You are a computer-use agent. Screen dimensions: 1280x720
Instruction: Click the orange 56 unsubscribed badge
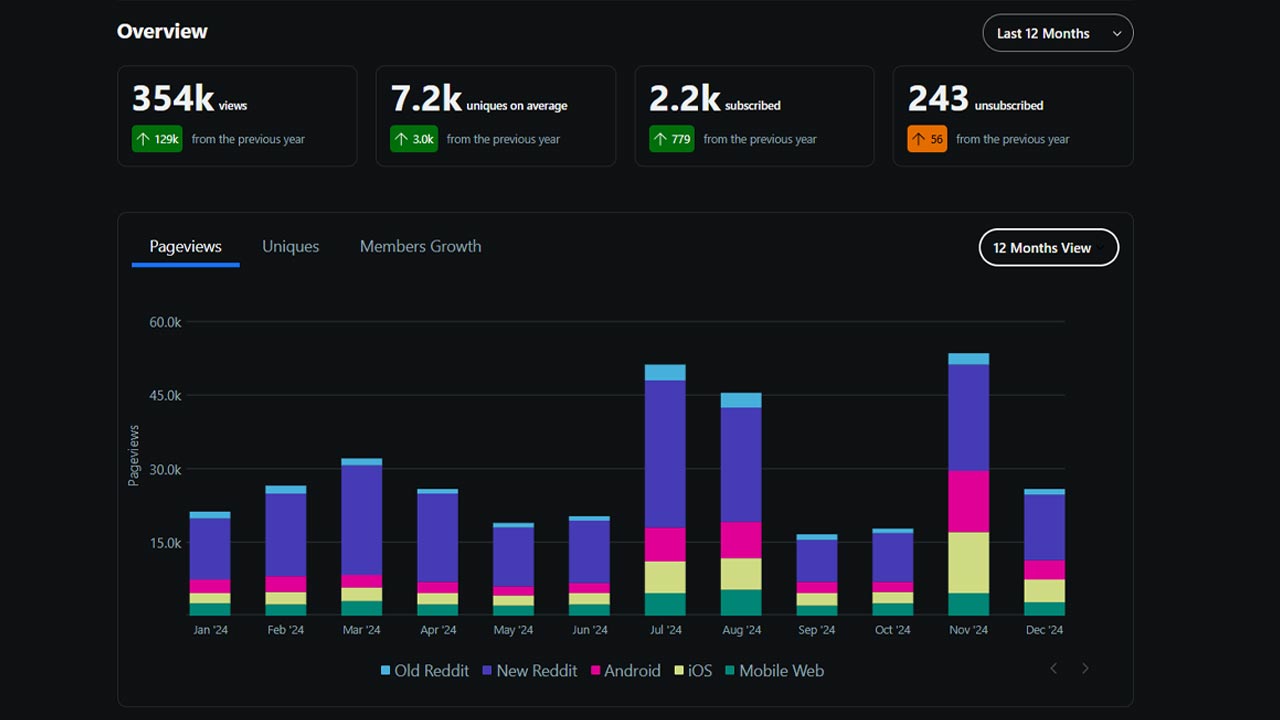pyautogui.click(x=927, y=139)
